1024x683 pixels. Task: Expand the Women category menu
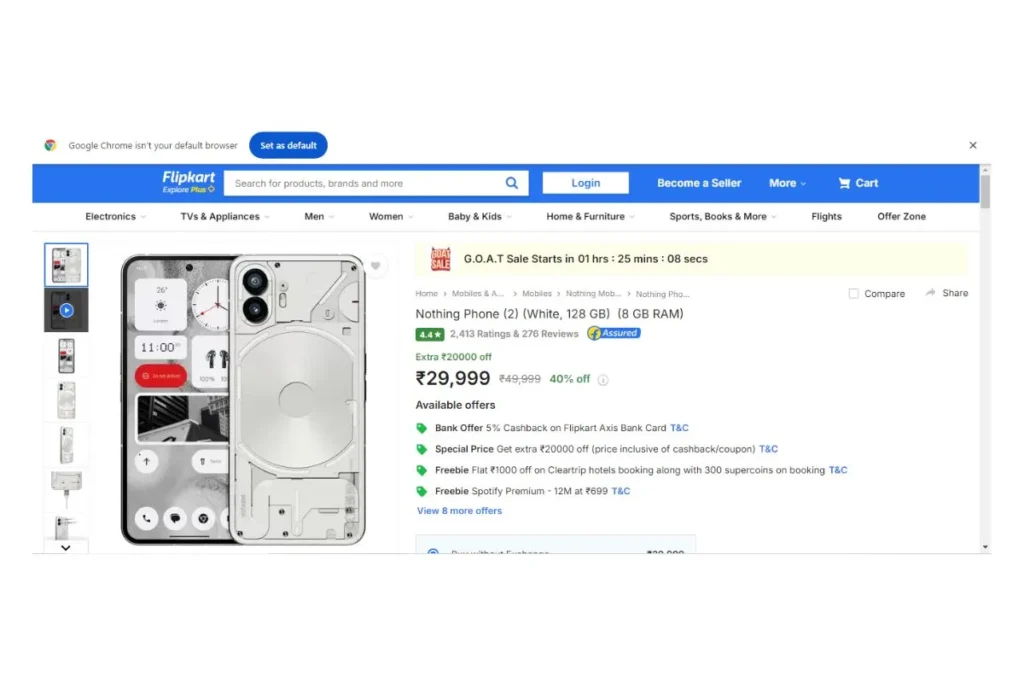click(391, 217)
